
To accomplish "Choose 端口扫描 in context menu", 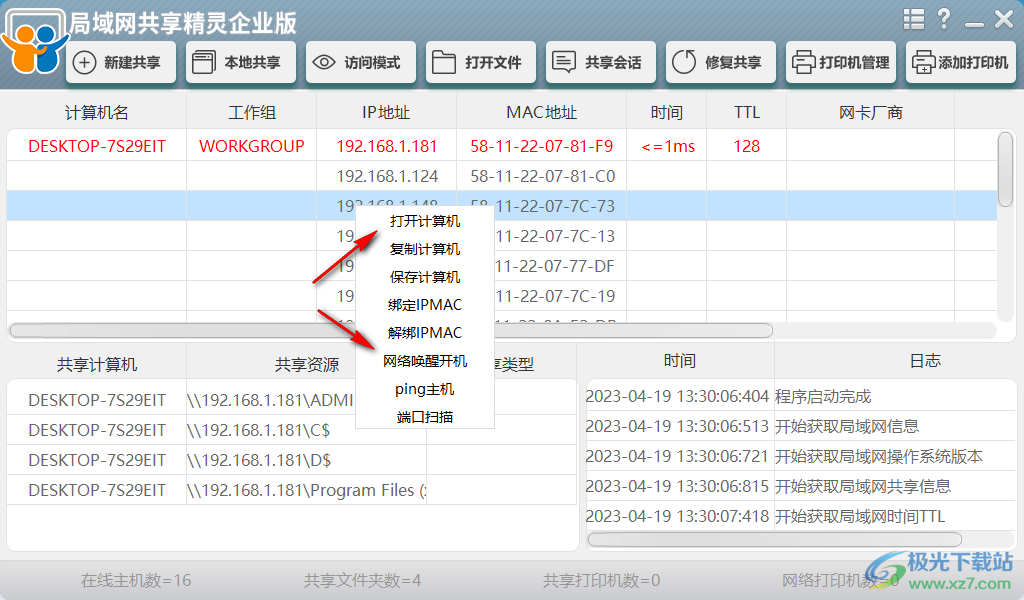I will 424,417.
